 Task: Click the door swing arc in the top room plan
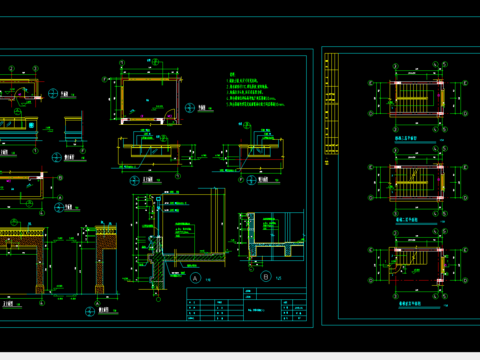[170, 114]
